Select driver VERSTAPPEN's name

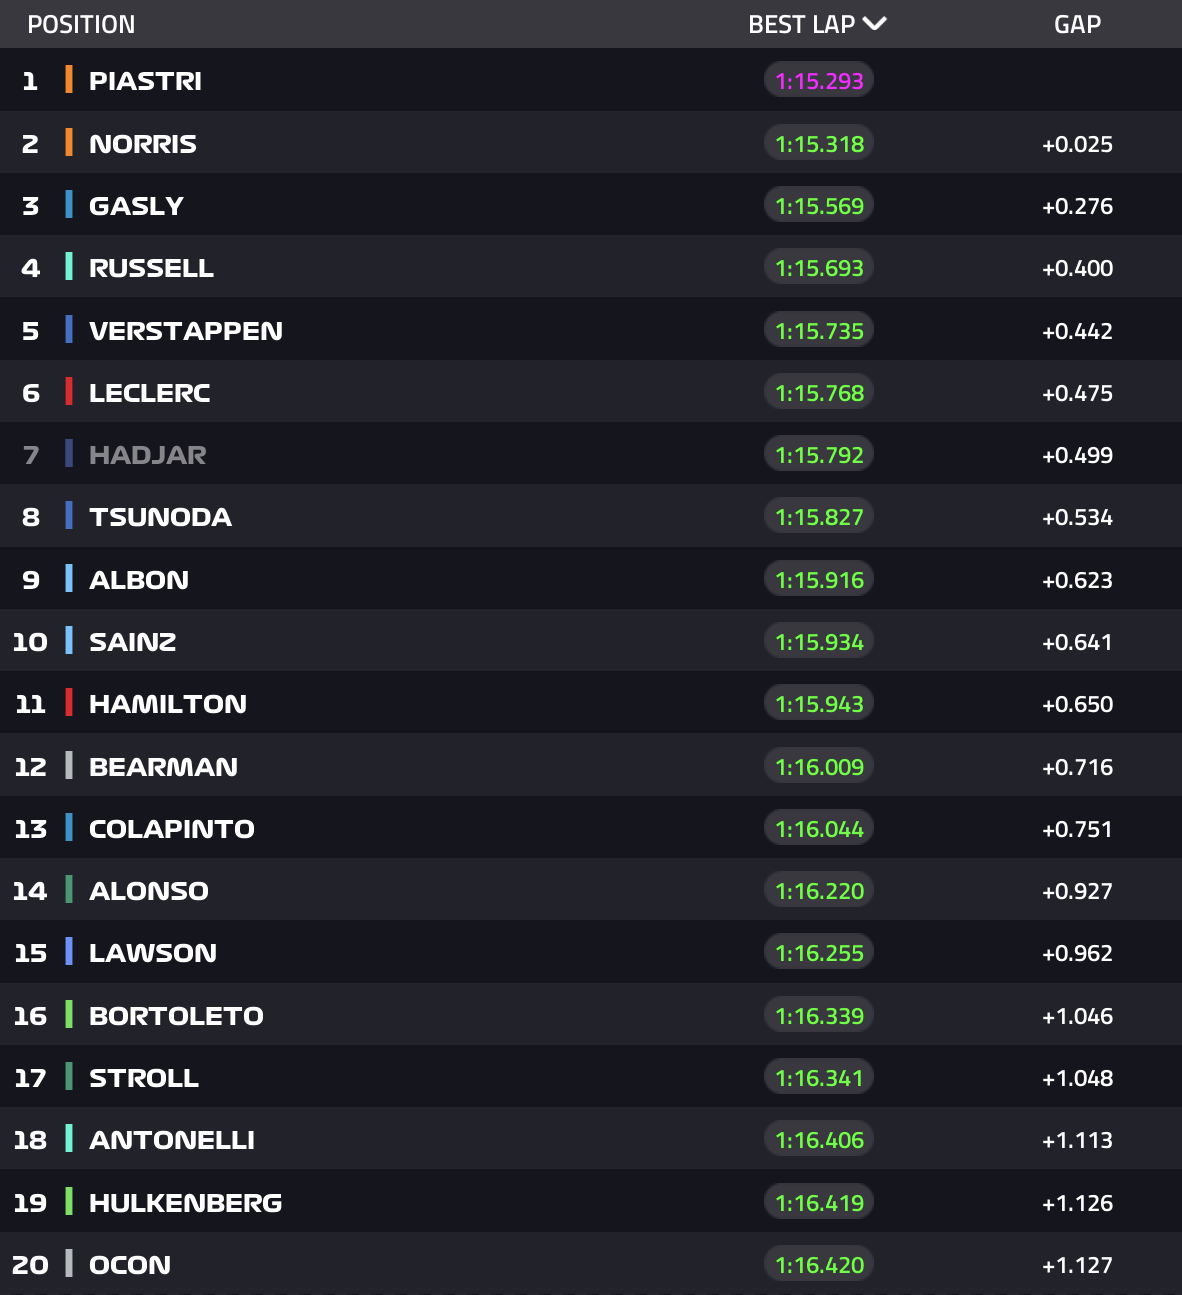tap(186, 330)
